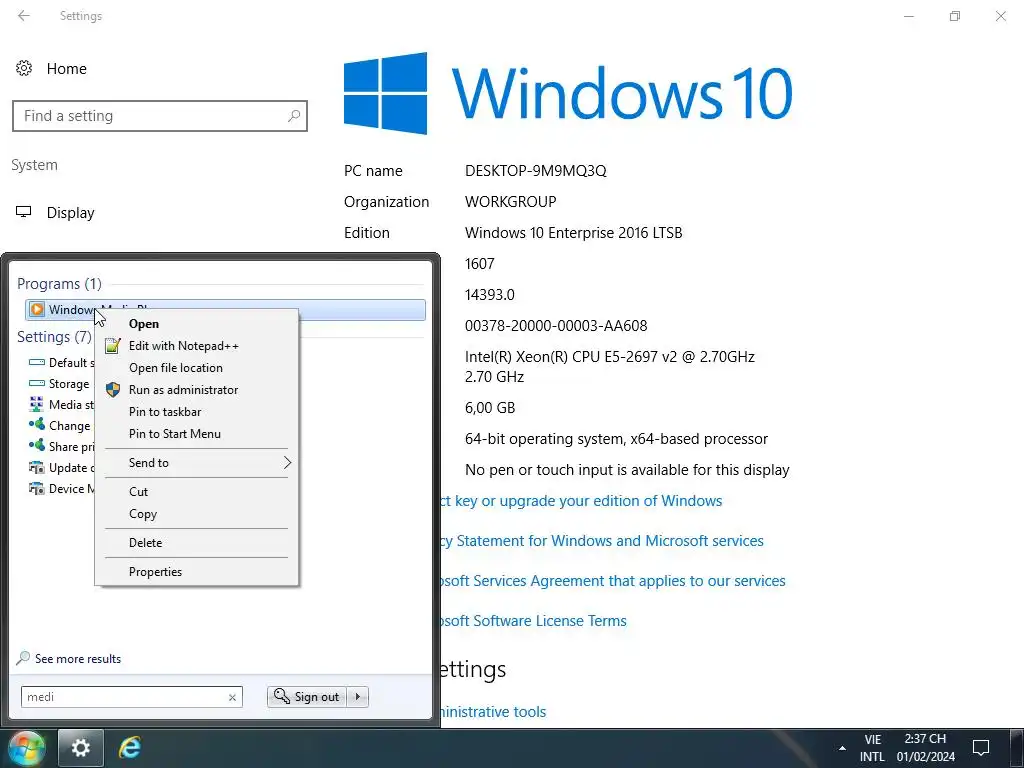Viewport: 1024px width, 768px height.
Task: Open the clock showing 2:37 CH
Action: [x=925, y=748]
